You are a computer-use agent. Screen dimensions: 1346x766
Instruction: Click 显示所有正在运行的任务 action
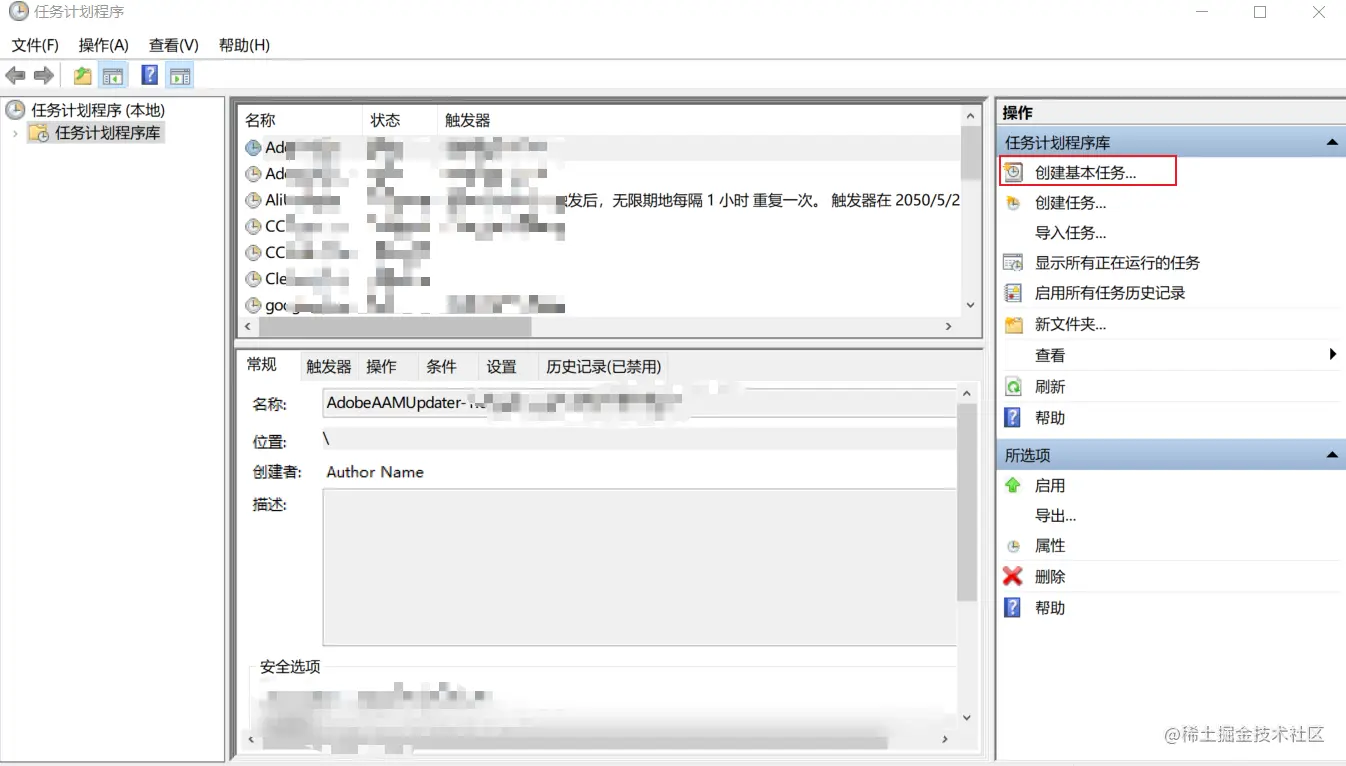click(1118, 263)
